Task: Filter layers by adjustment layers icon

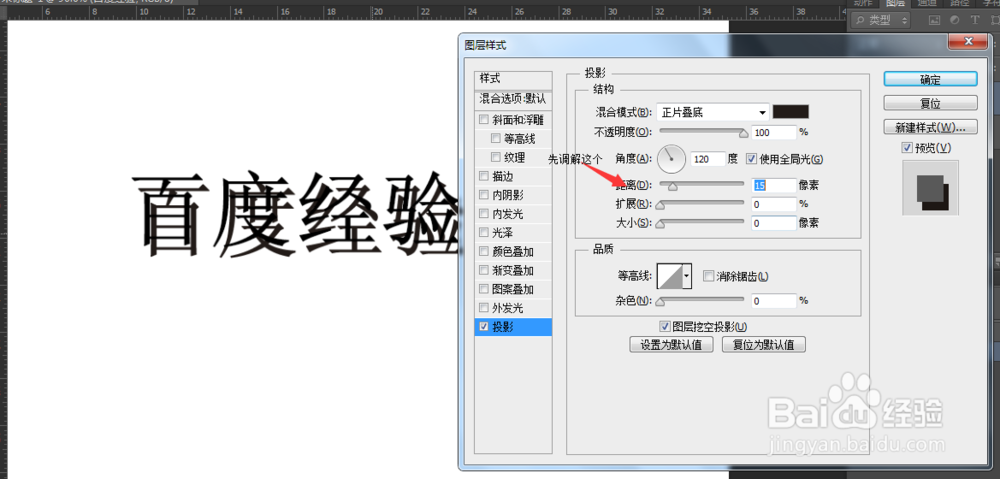Action: [955, 20]
